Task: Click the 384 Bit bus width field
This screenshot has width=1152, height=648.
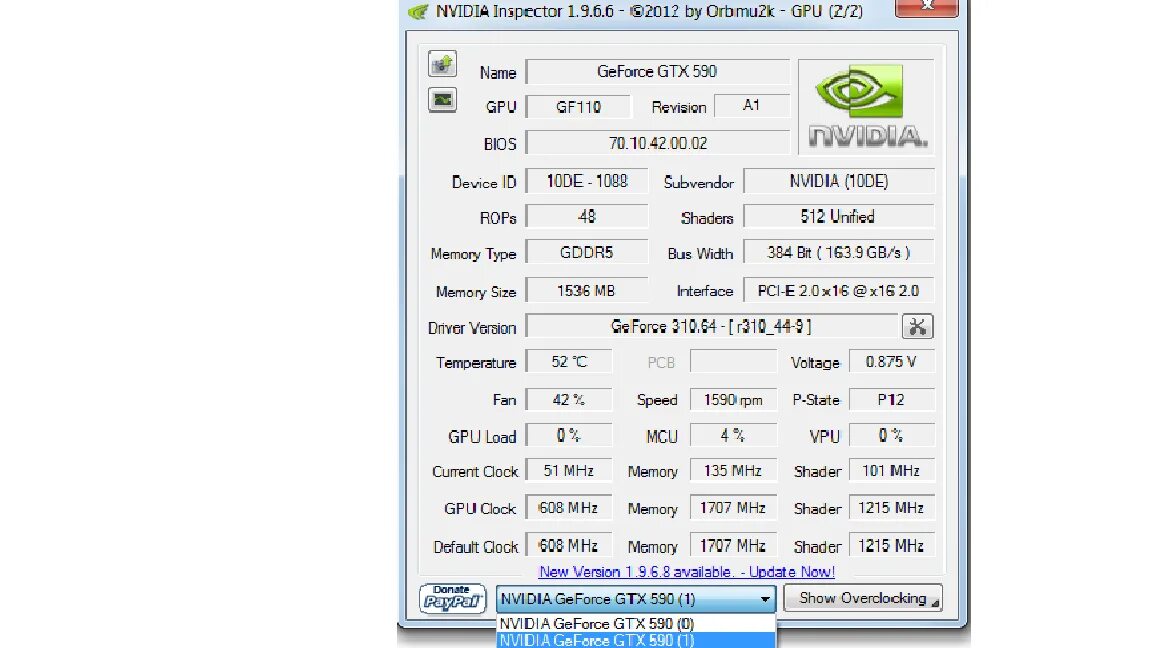Action: 839,252
